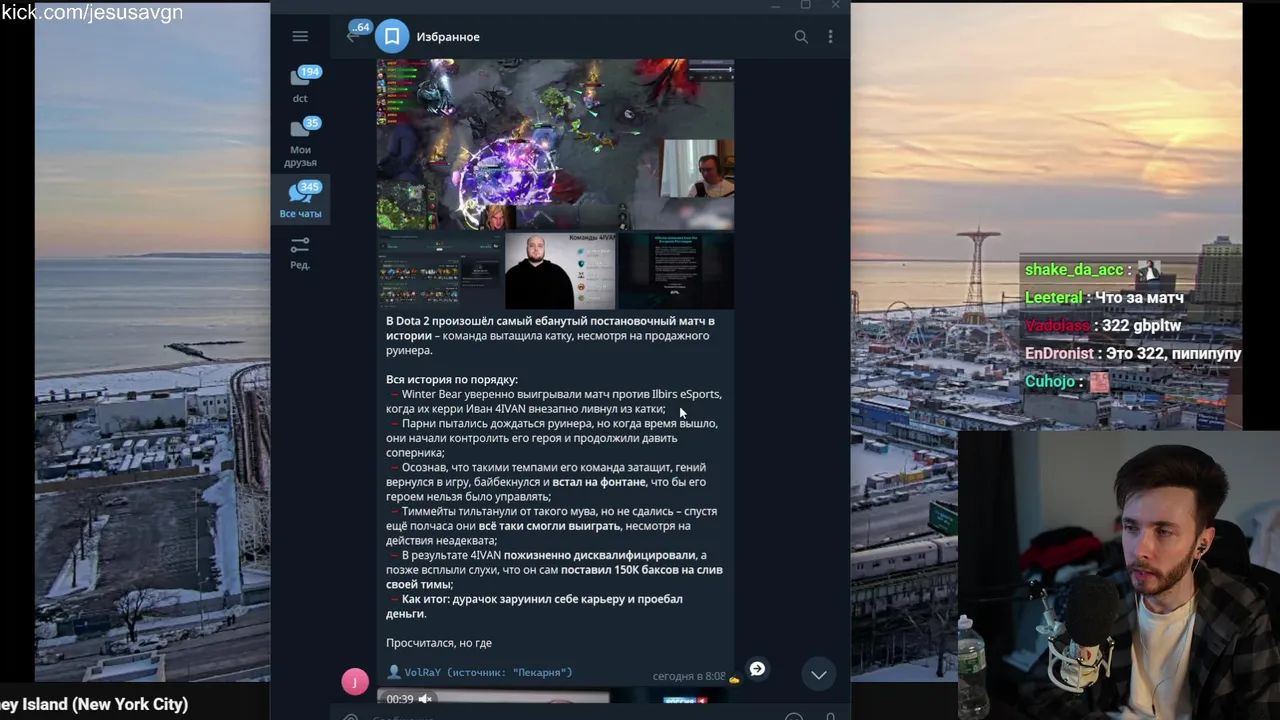Click the Избранное chat title

[x=448, y=37]
